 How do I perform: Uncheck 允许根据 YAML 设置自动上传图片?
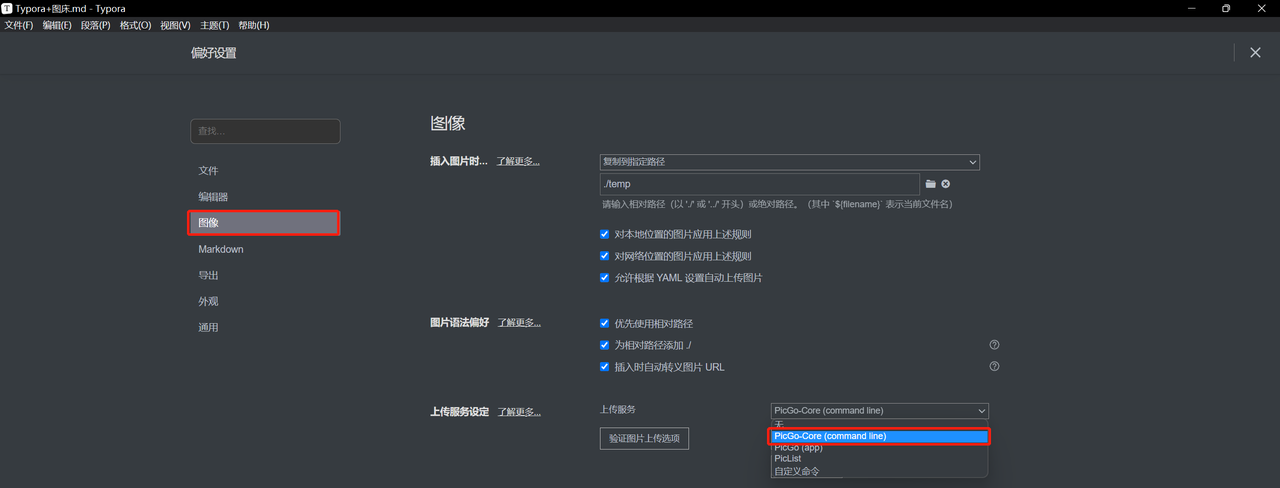tap(604, 278)
